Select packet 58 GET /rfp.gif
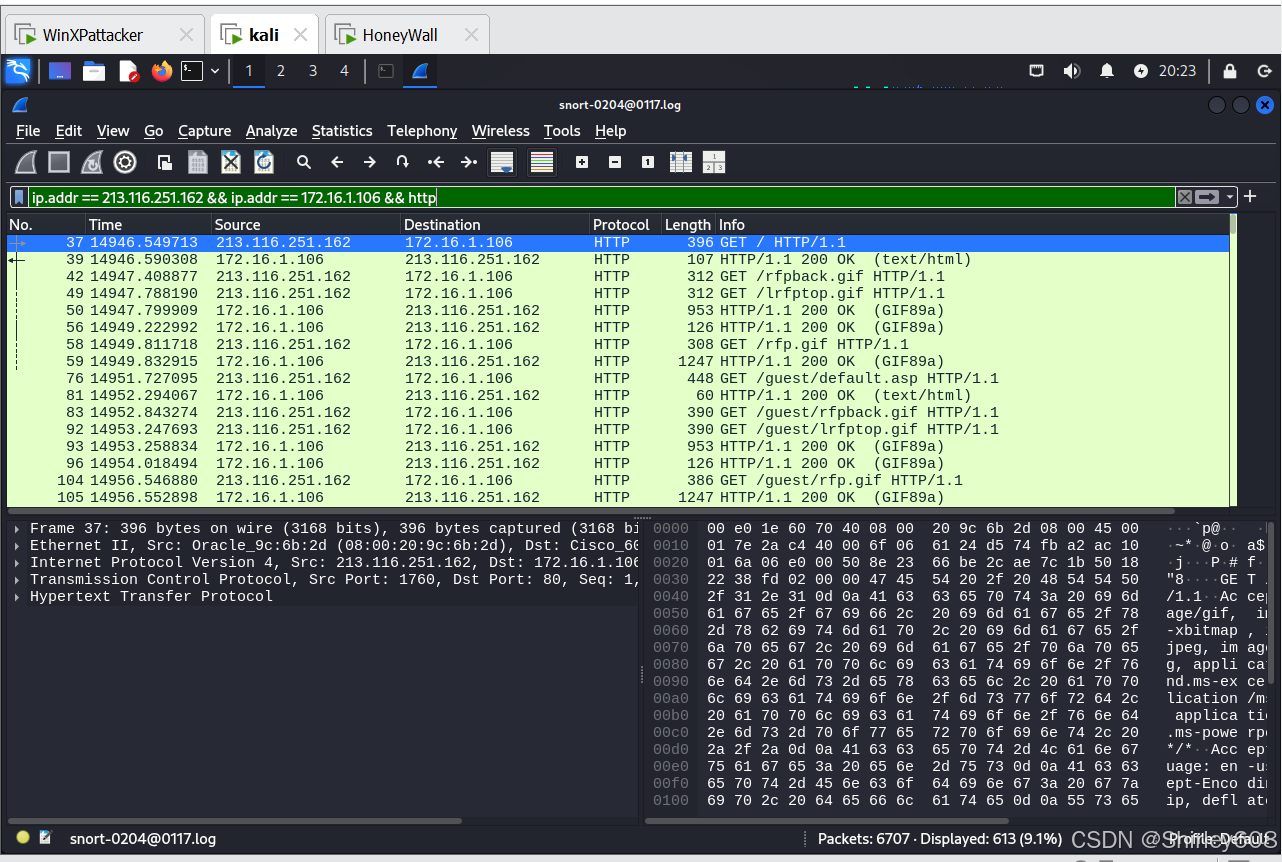1282x862 pixels. (x=618, y=344)
